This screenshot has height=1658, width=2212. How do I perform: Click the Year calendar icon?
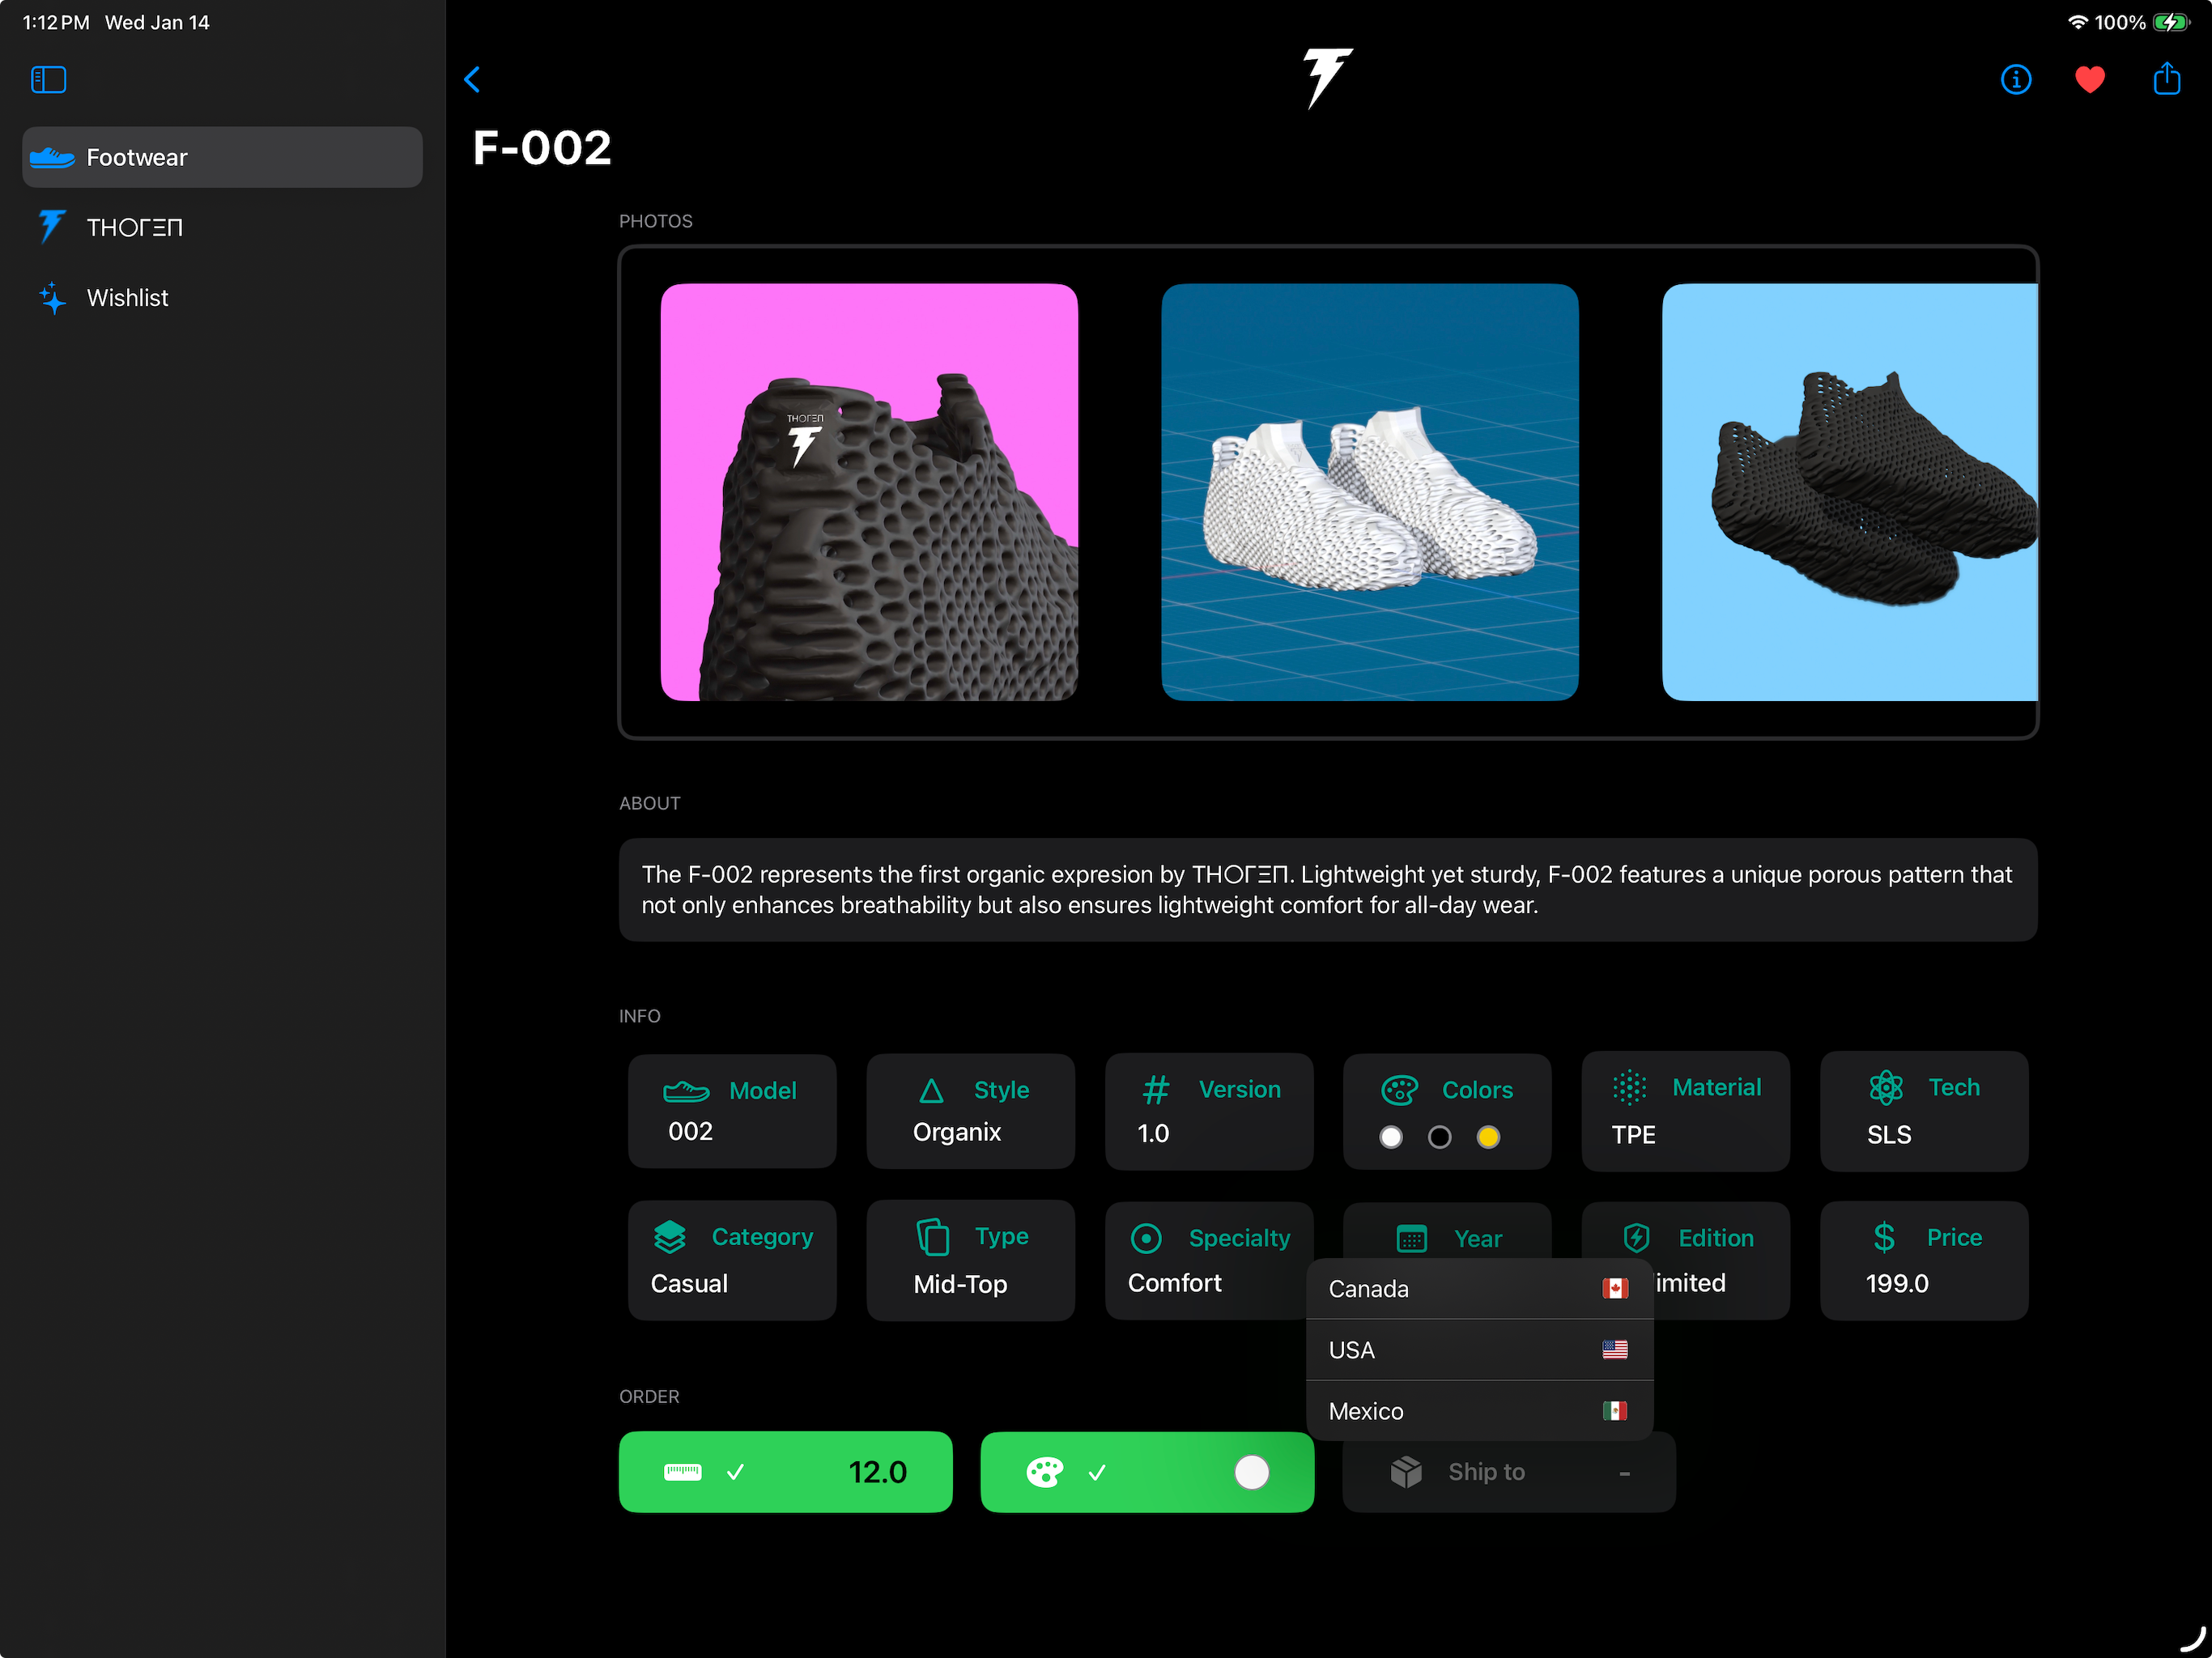[1411, 1238]
